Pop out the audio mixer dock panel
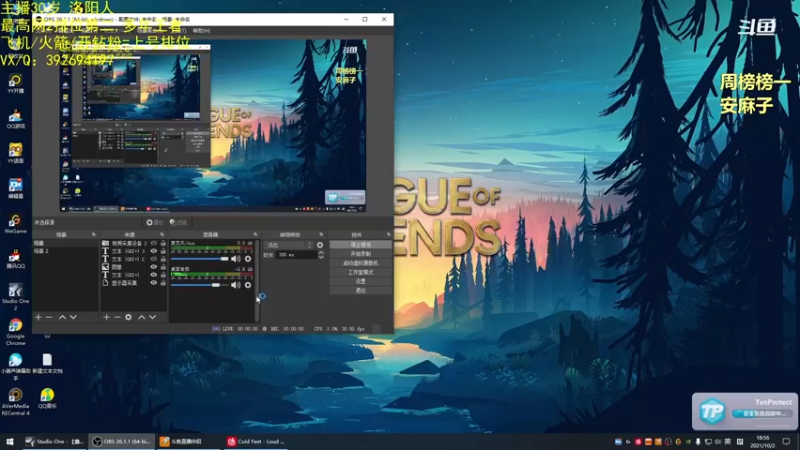The width and height of the screenshot is (800, 450). click(255, 234)
